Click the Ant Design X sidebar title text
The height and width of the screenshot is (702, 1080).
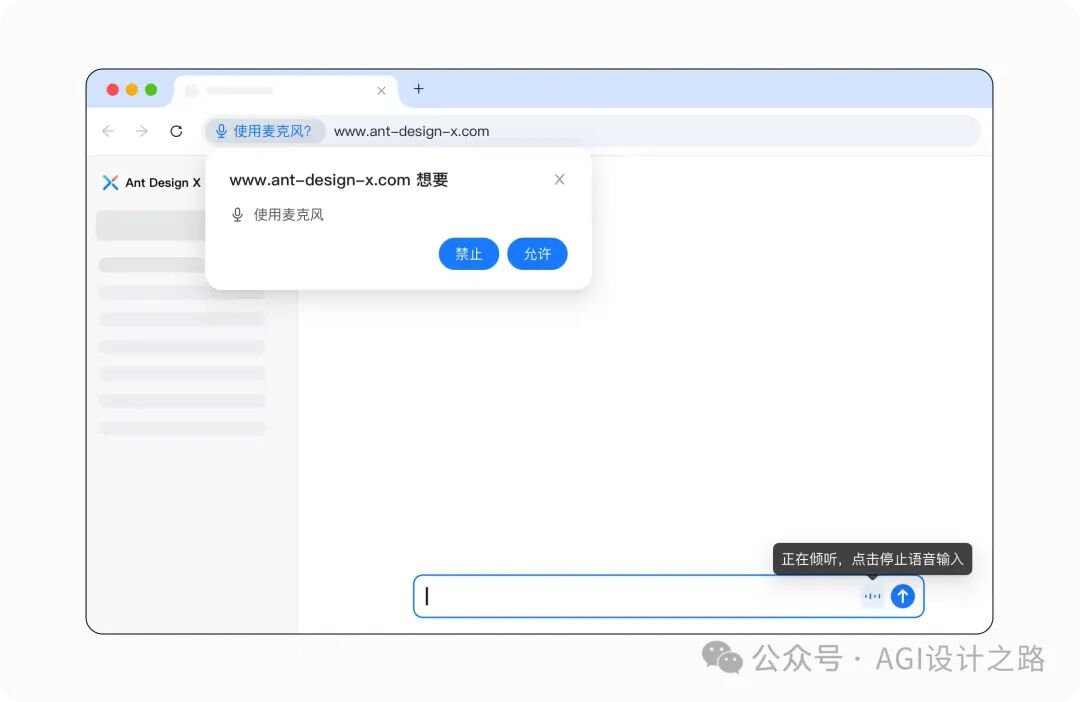[163, 183]
